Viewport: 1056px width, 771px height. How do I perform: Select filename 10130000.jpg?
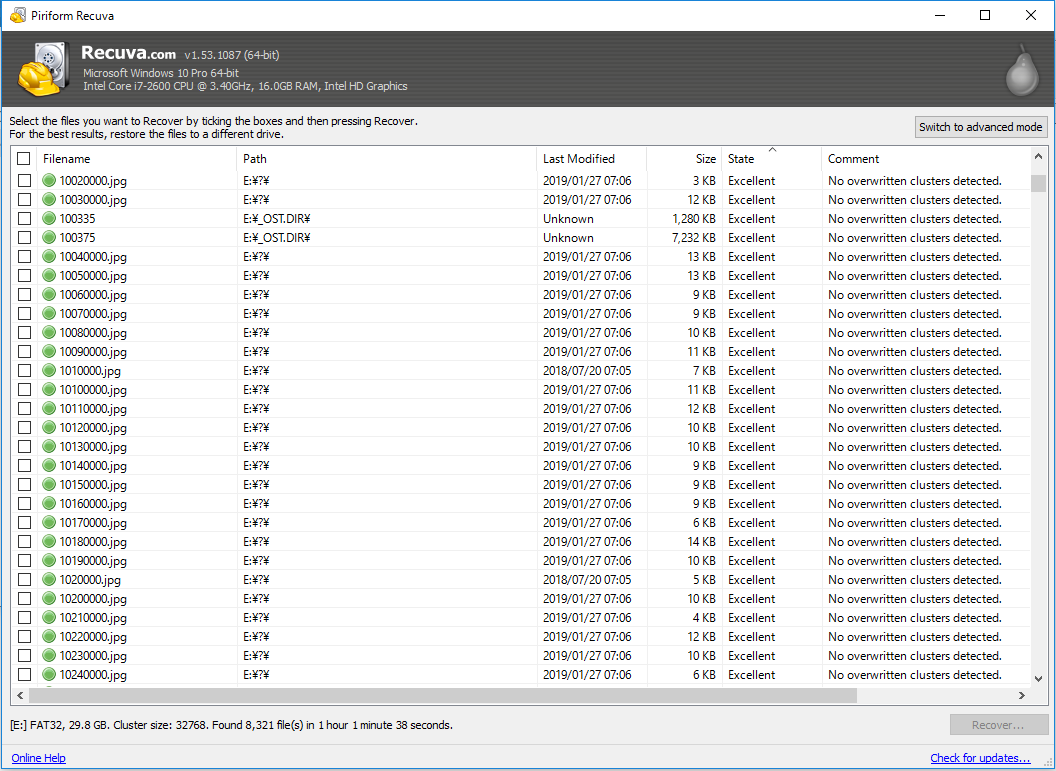pyautogui.click(x=93, y=446)
